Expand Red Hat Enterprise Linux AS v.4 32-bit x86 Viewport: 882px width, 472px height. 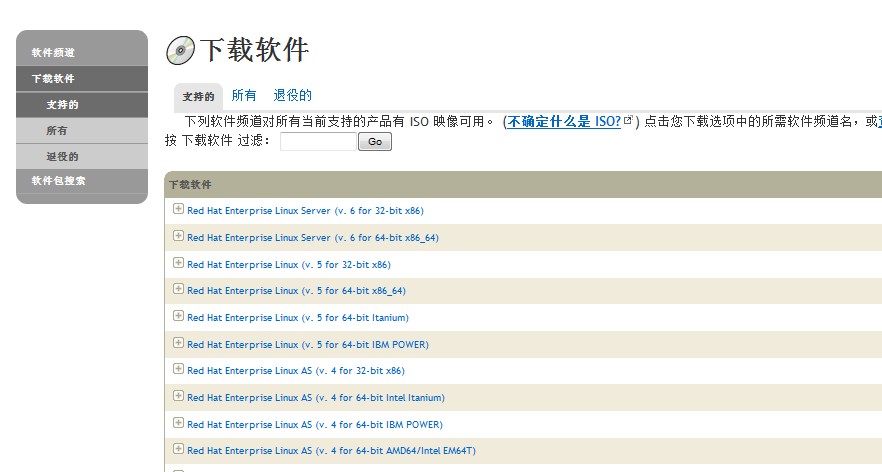pos(178,368)
